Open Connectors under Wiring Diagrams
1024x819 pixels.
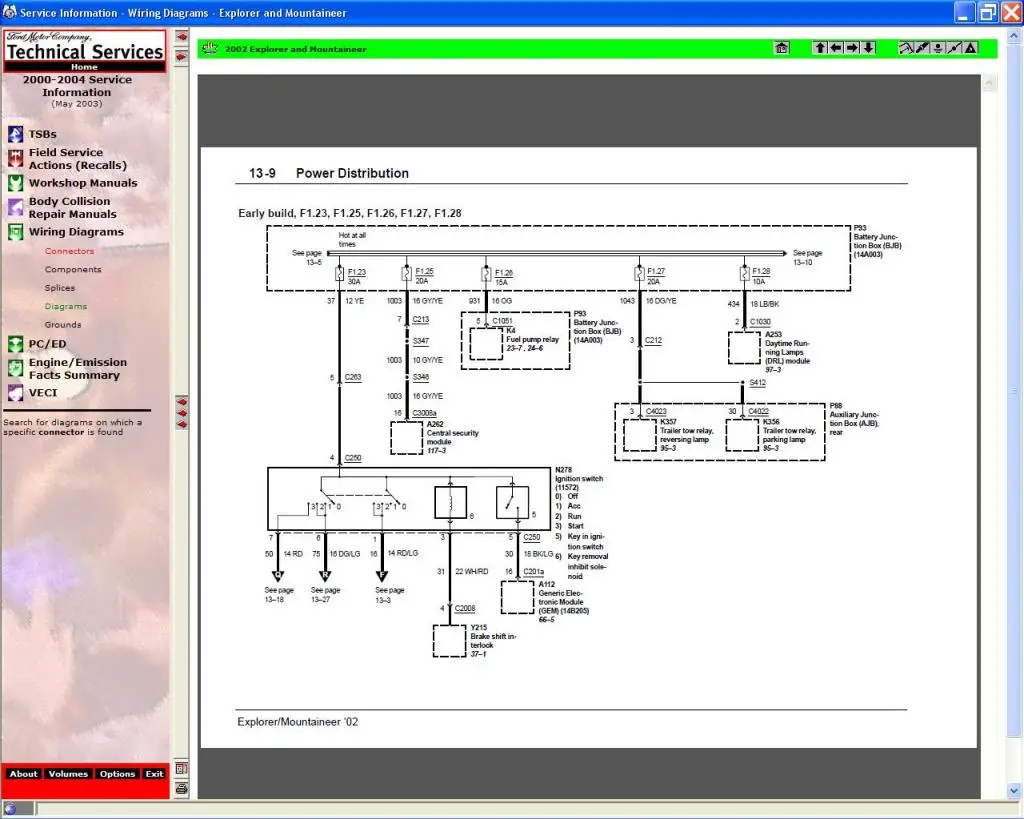click(x=69, y=251)
